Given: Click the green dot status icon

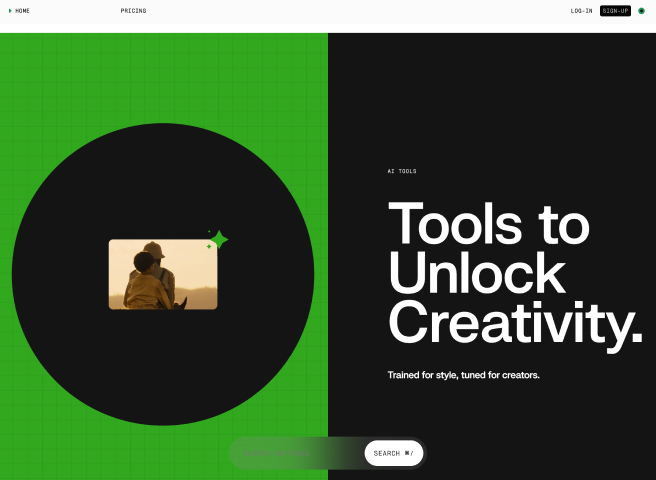Looking at the screenshot, I should (x=641, y=11).
